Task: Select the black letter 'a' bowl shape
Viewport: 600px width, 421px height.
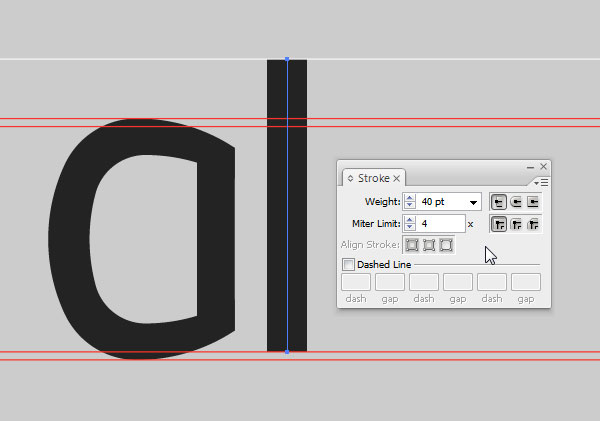Action: tap(69, 237)
